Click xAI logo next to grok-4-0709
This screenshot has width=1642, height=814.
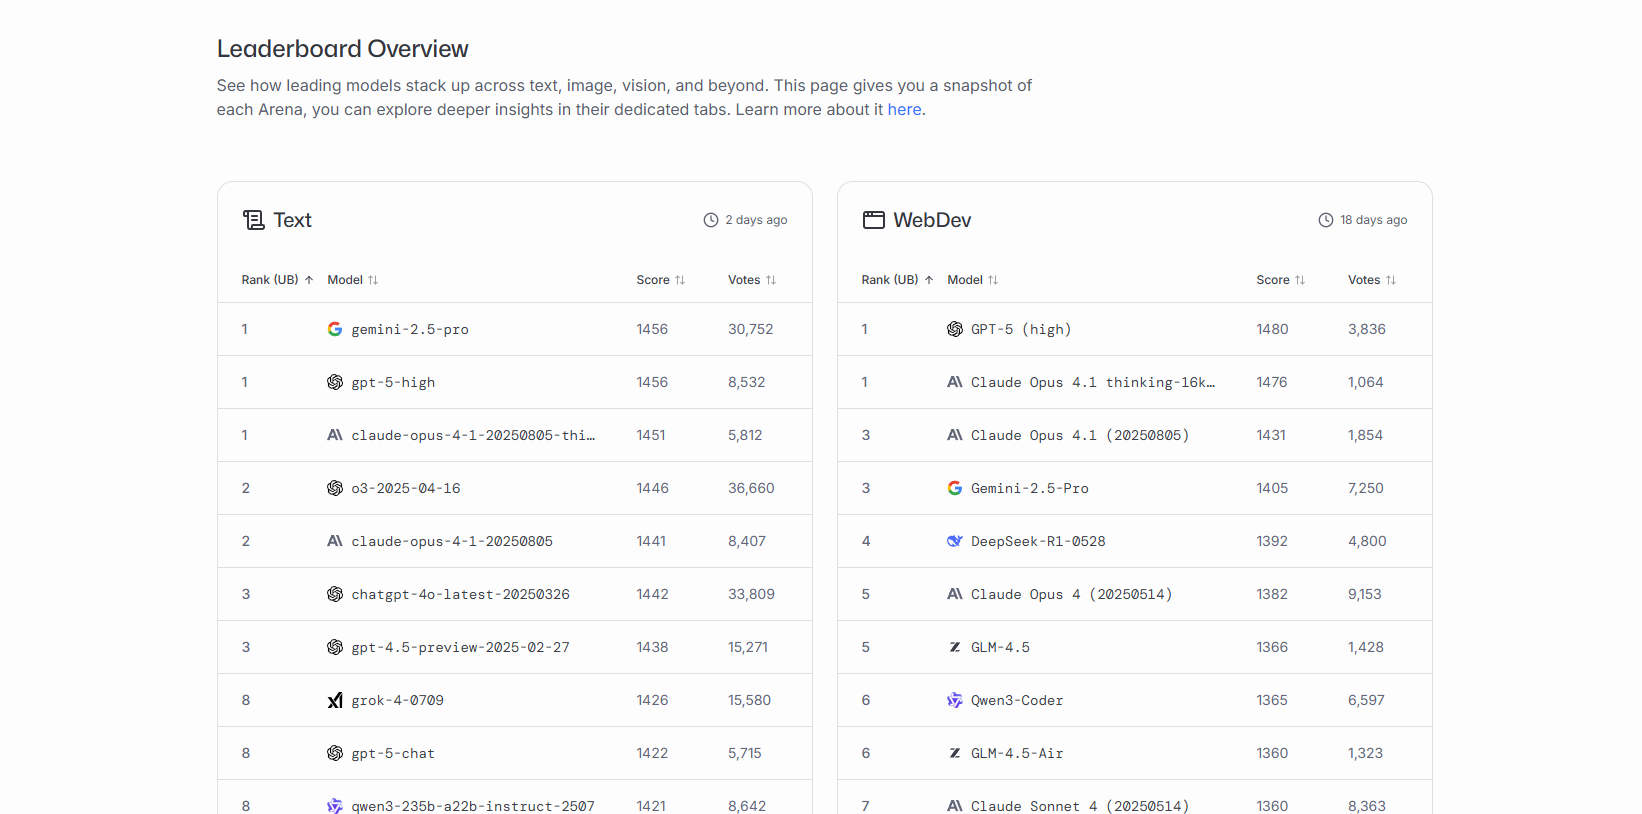click(335, 700)
